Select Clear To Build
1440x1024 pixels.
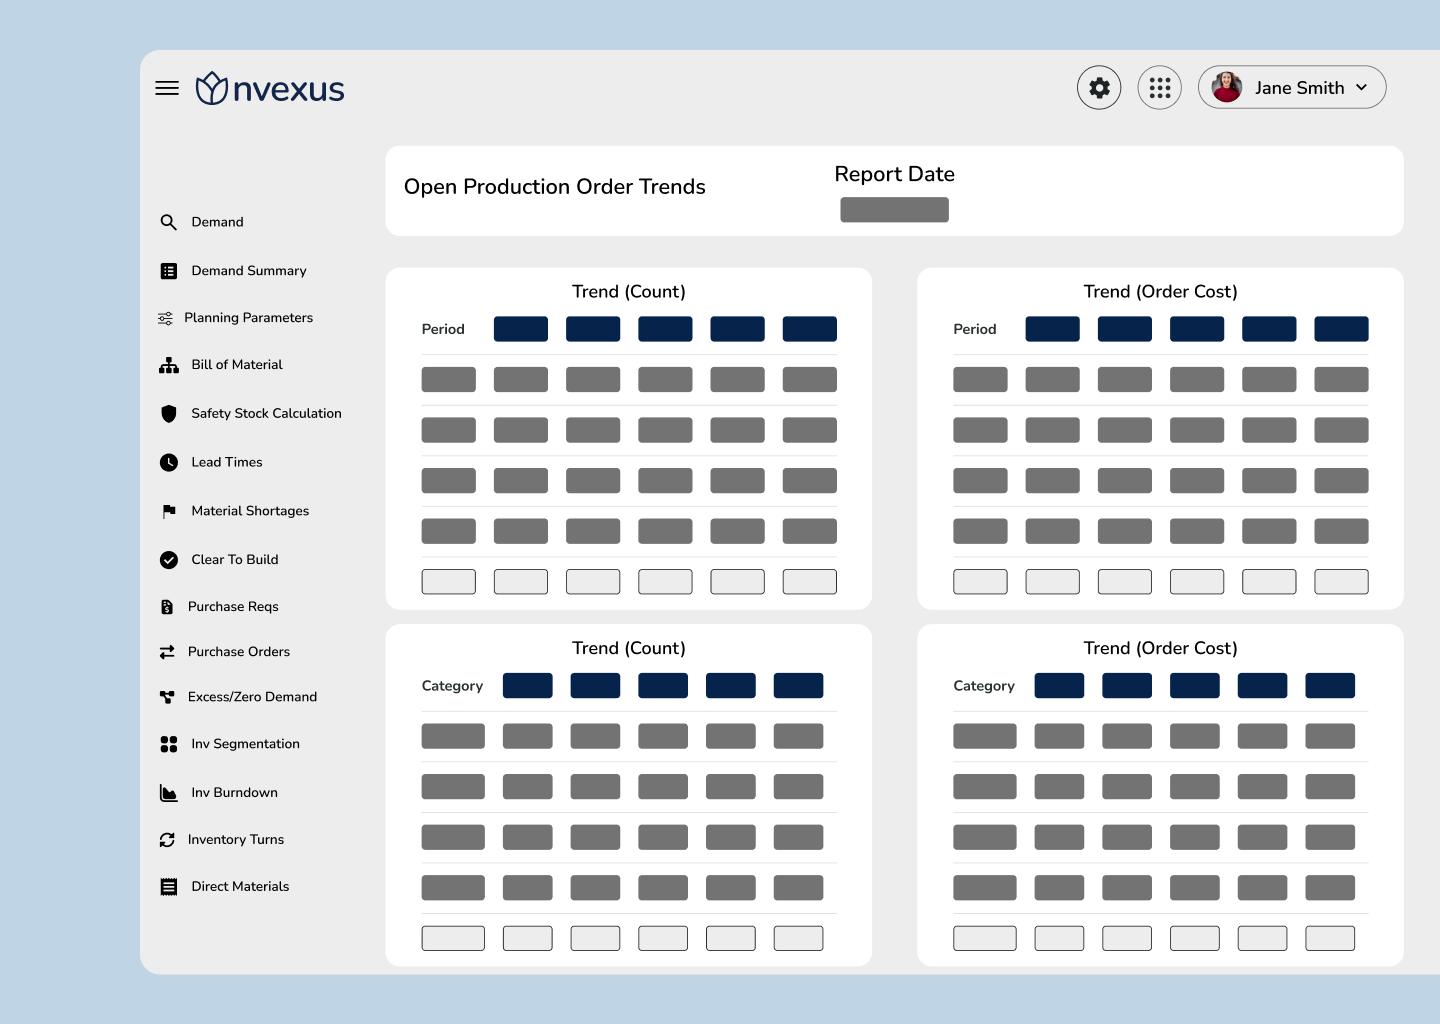(235, 560)
